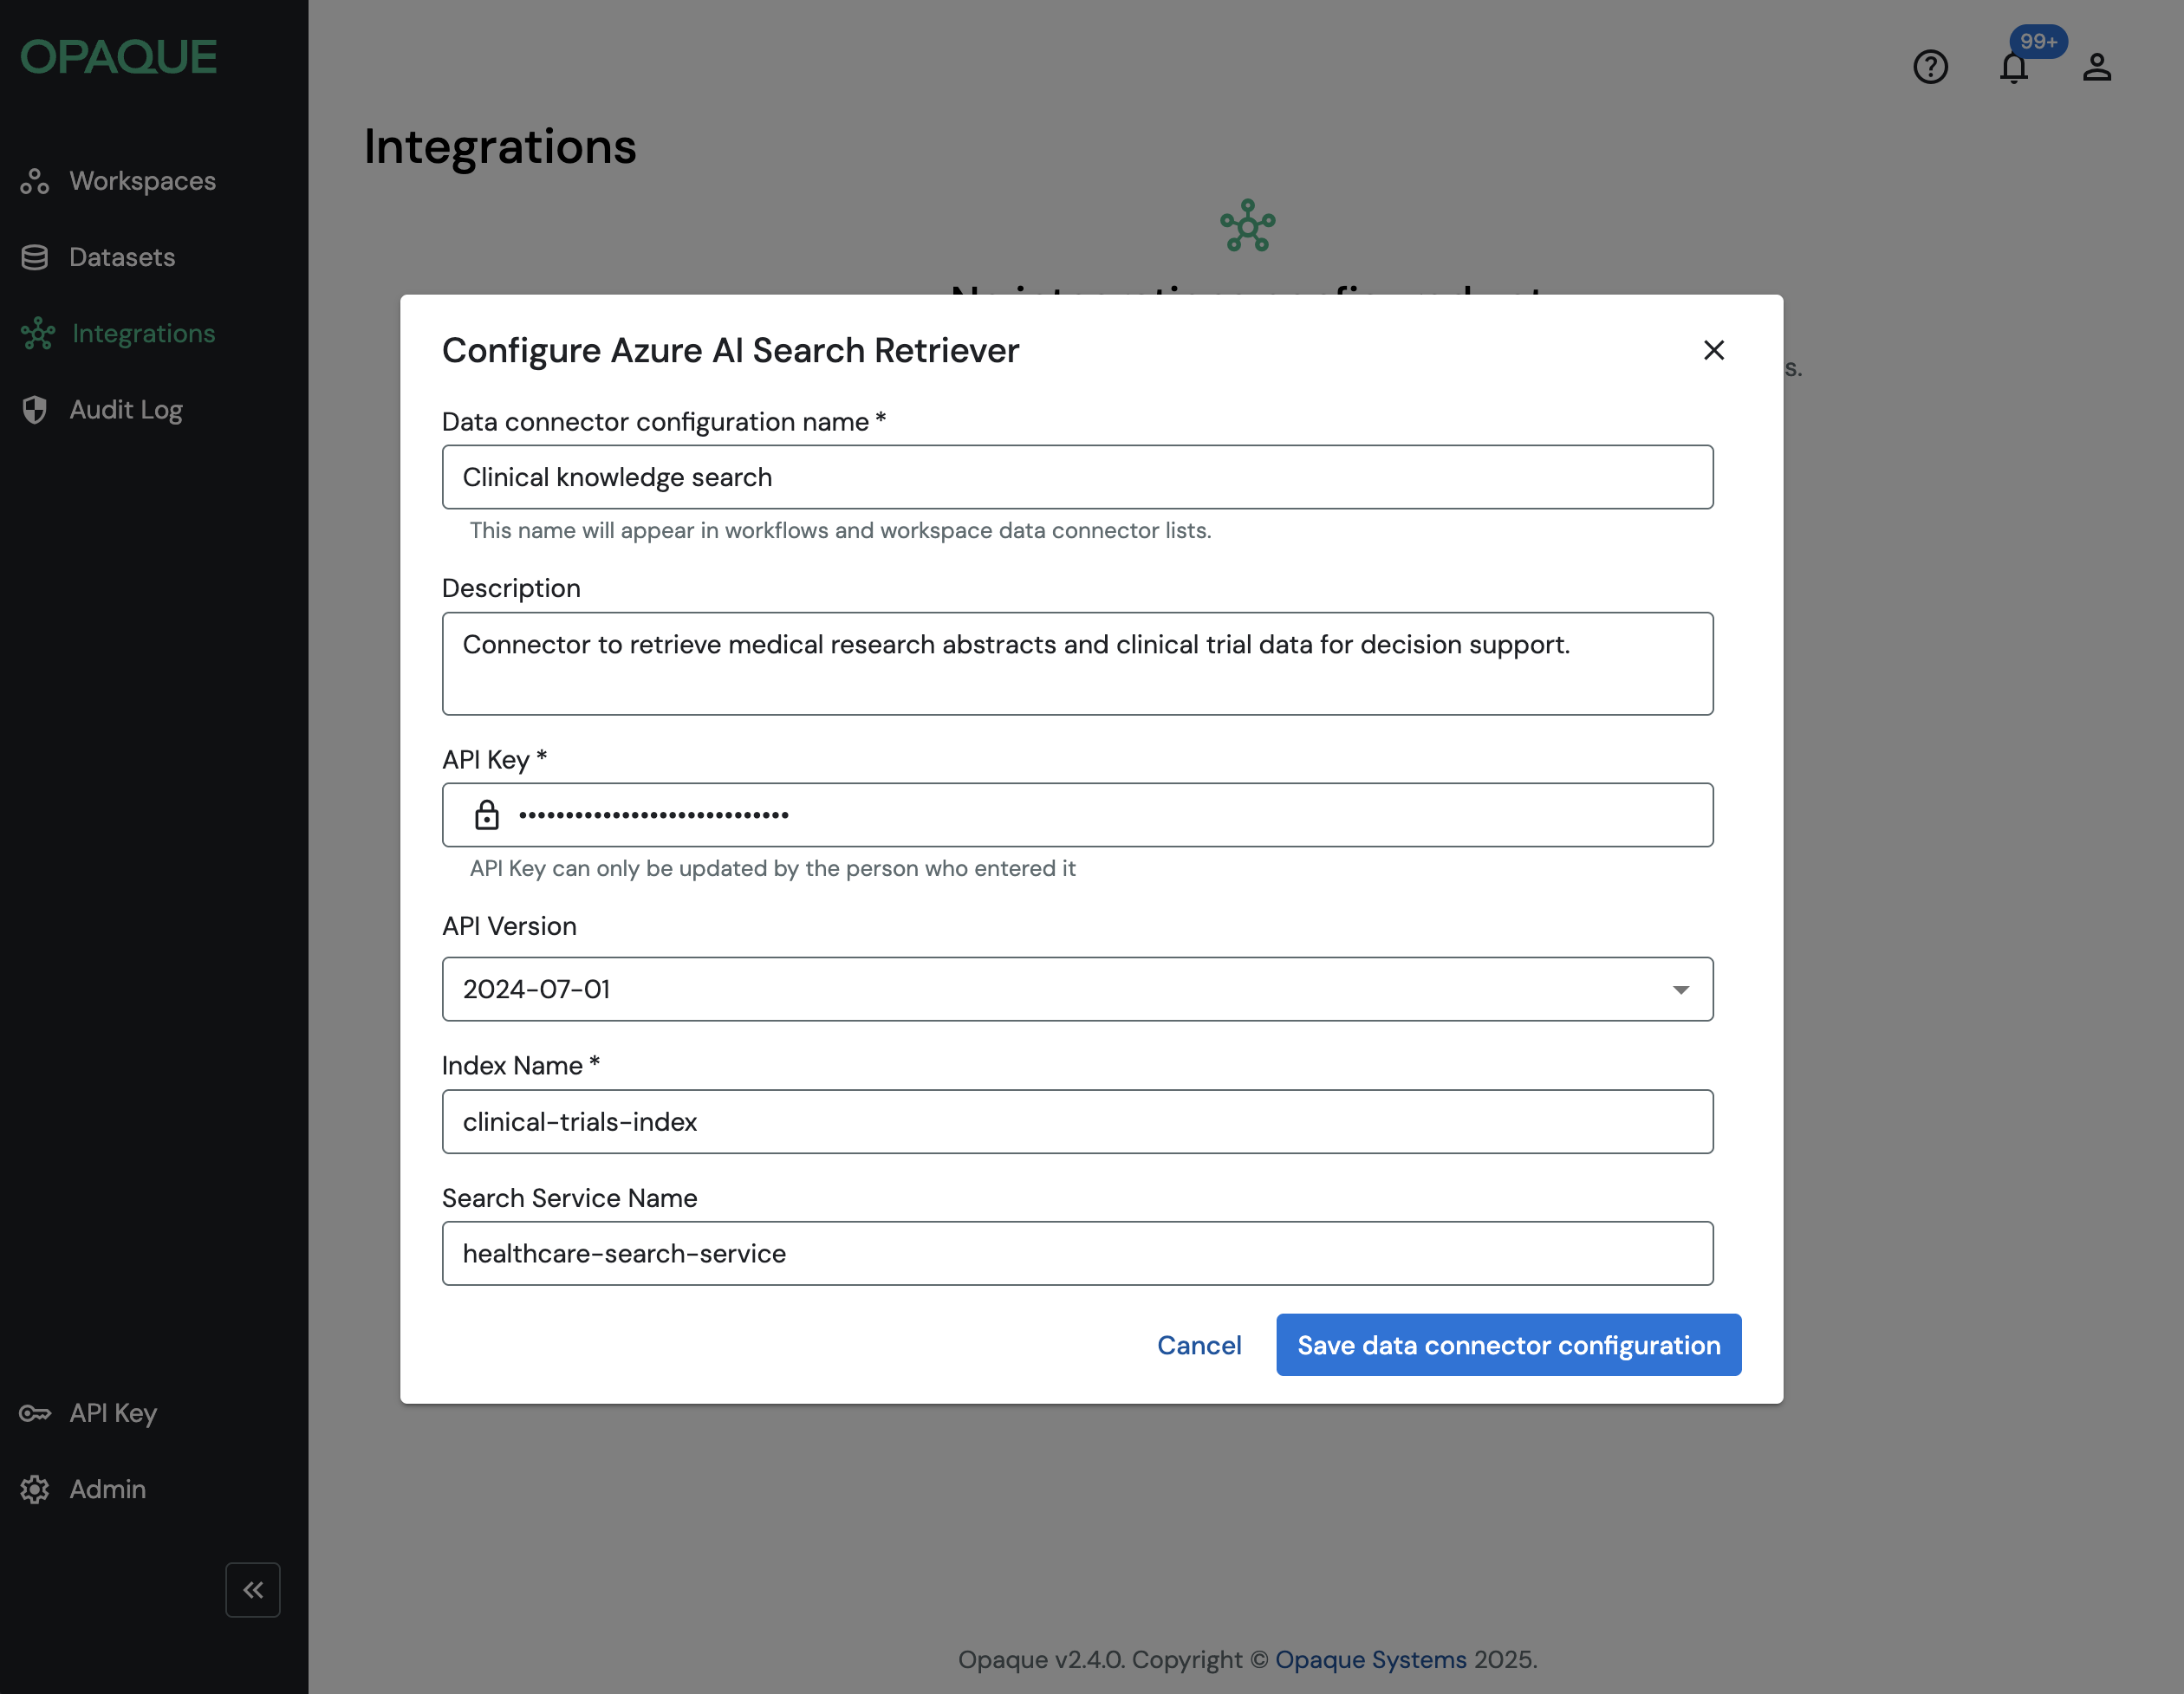The width and height of the screenshot is (2184, 1694).
Task: Click the lock icon in API Key field
Action: point(487,814)
